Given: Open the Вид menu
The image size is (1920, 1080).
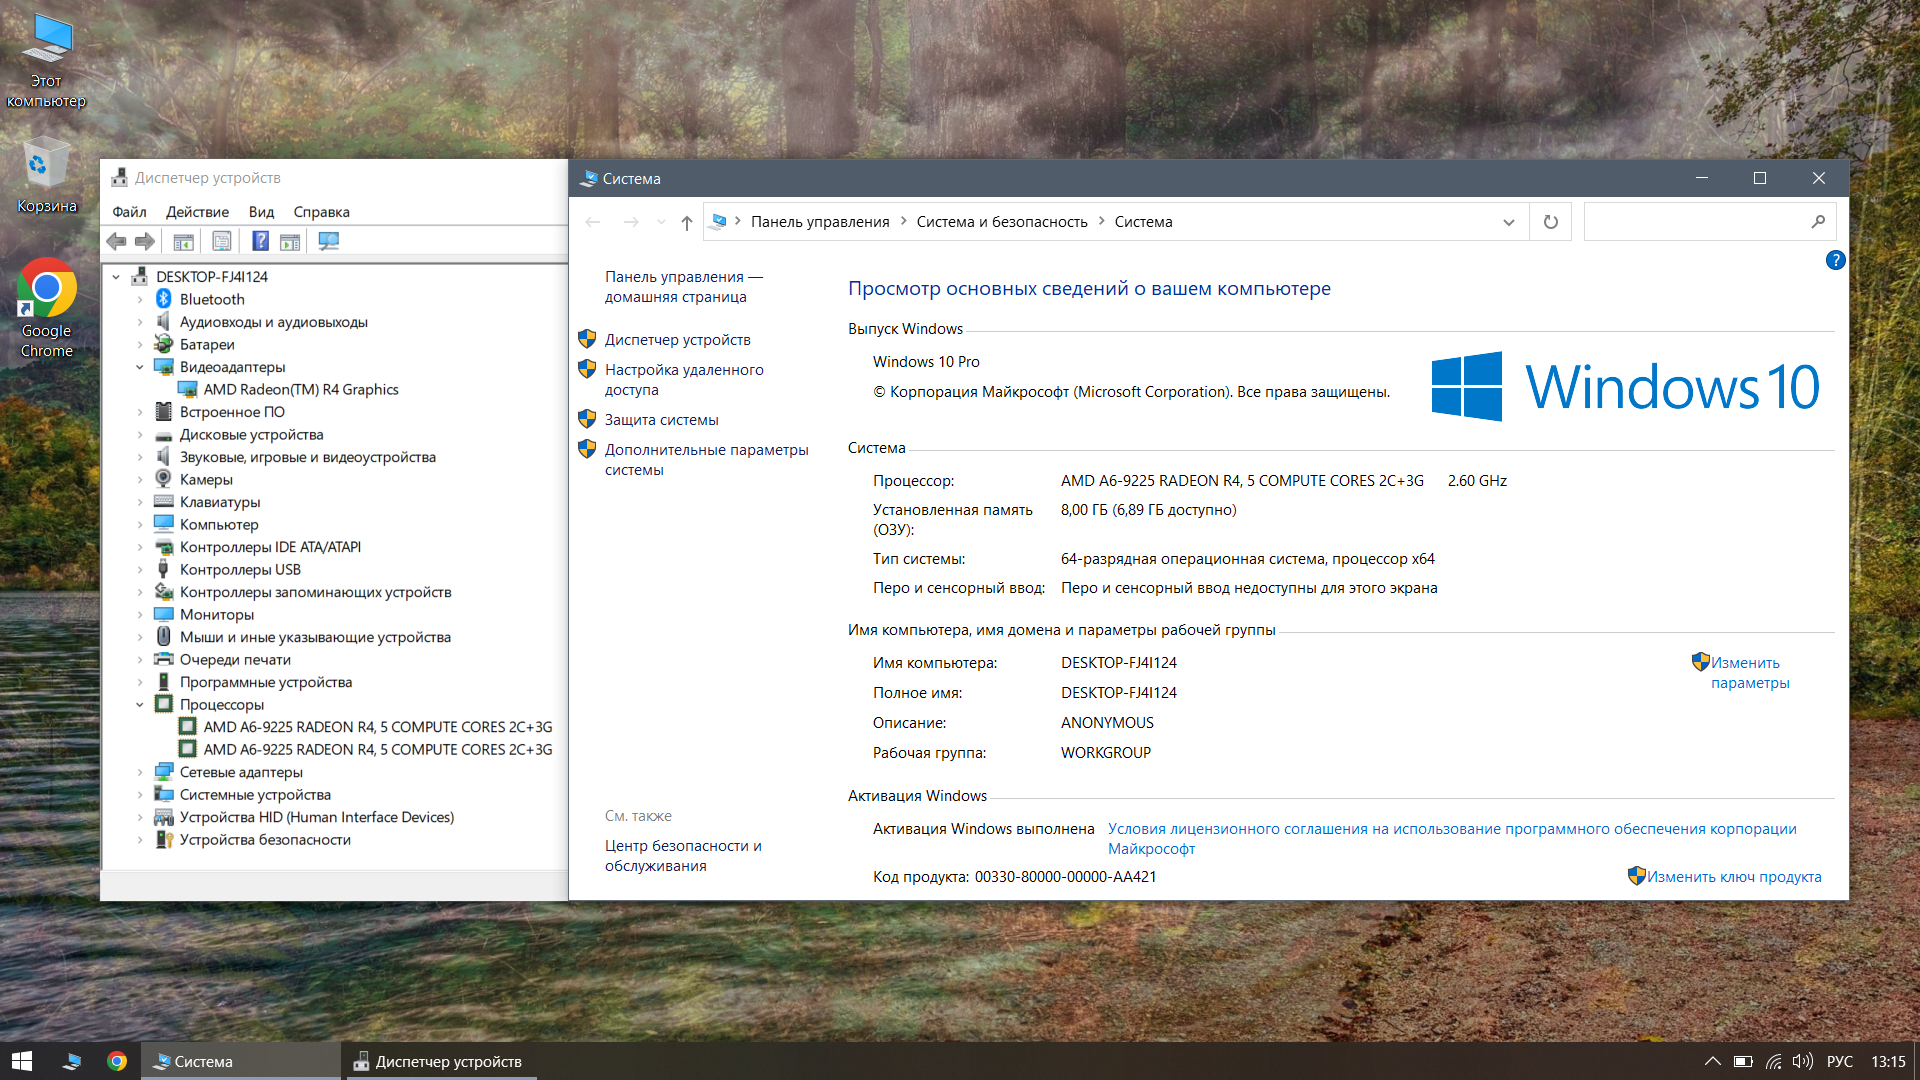Looking at the screenshot, I should coord(261,212).
